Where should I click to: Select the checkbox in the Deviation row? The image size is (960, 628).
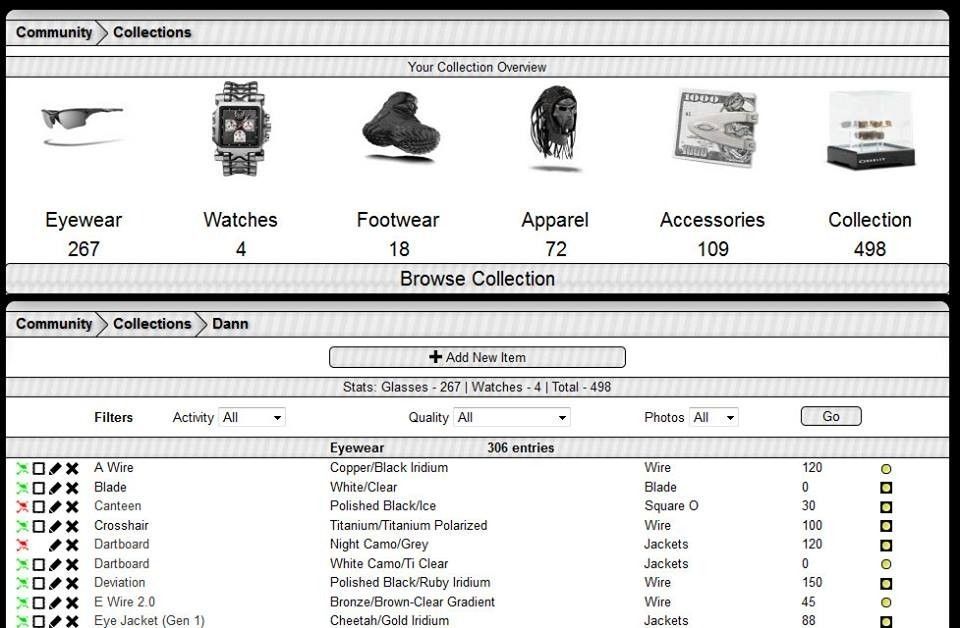point(39,583)
